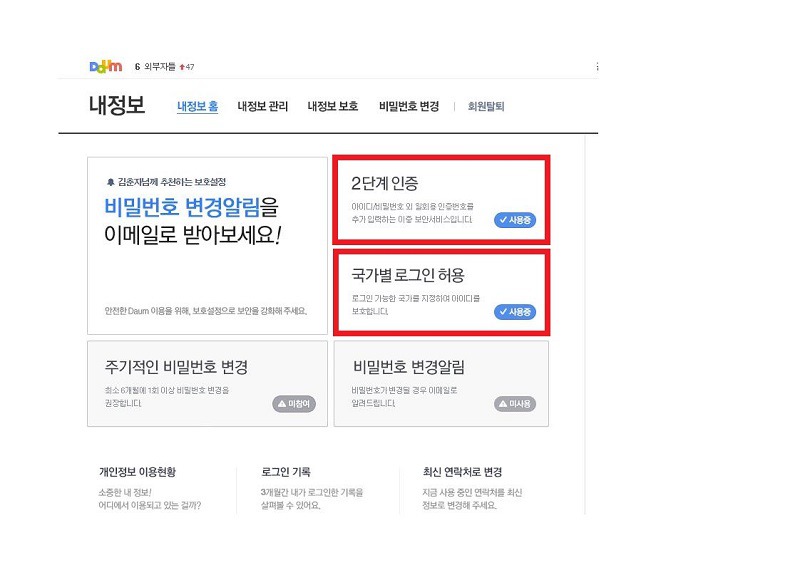Click text '3개월간 내가 로그인한 기록을'
This screenshot has height=565, width=800.
(x=312, y=493)
